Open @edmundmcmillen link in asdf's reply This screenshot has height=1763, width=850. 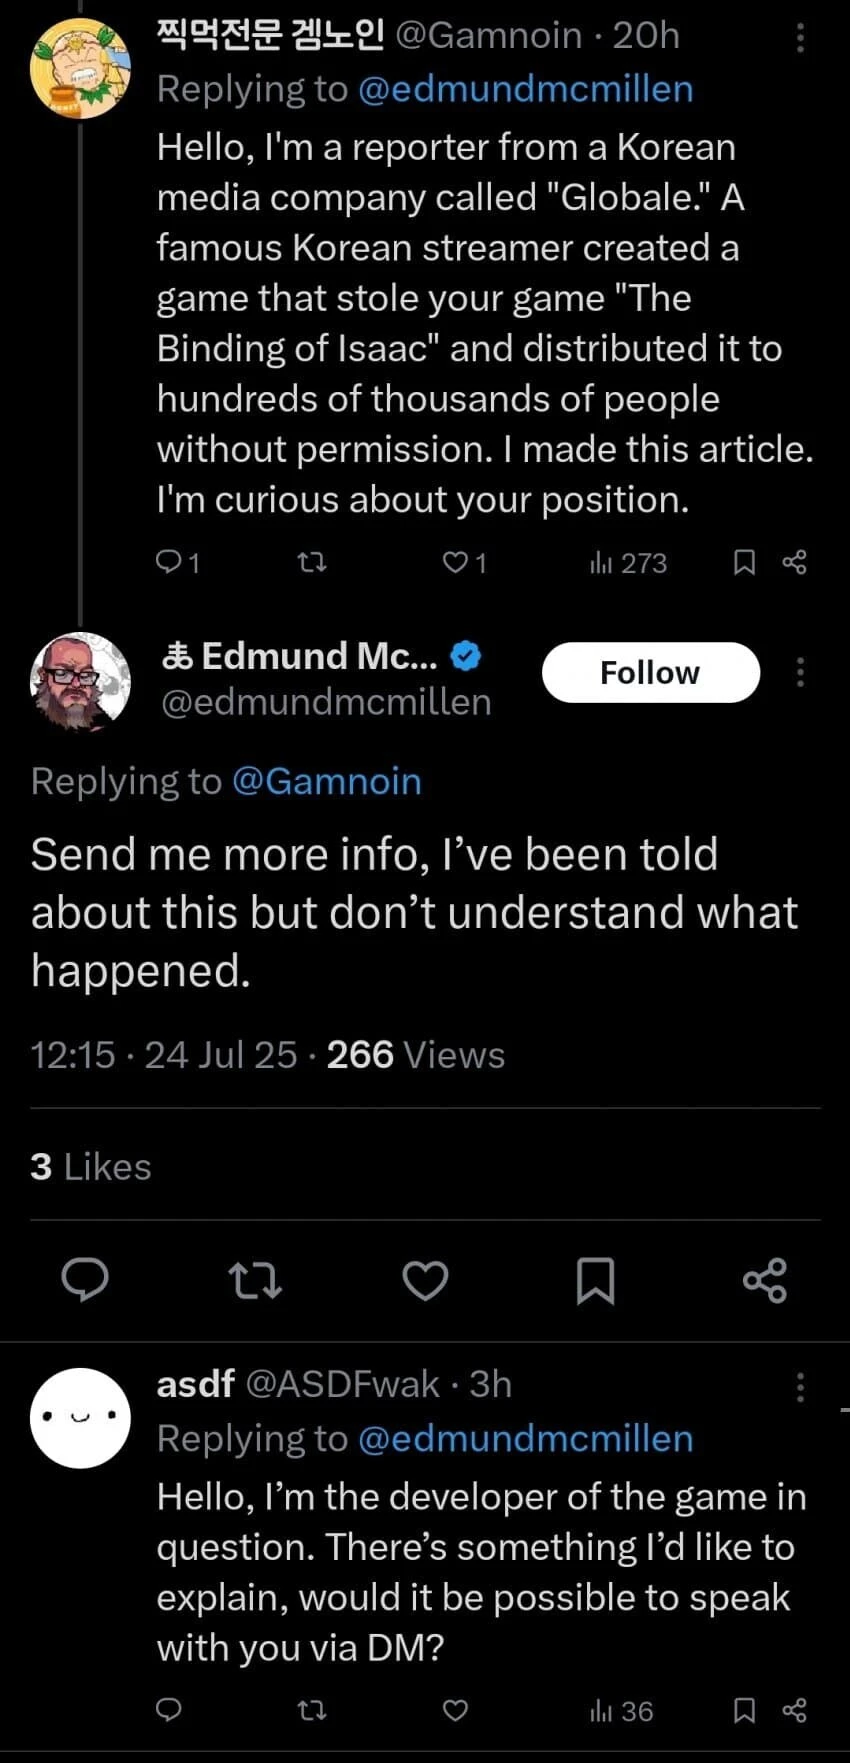click(525, 1438)
